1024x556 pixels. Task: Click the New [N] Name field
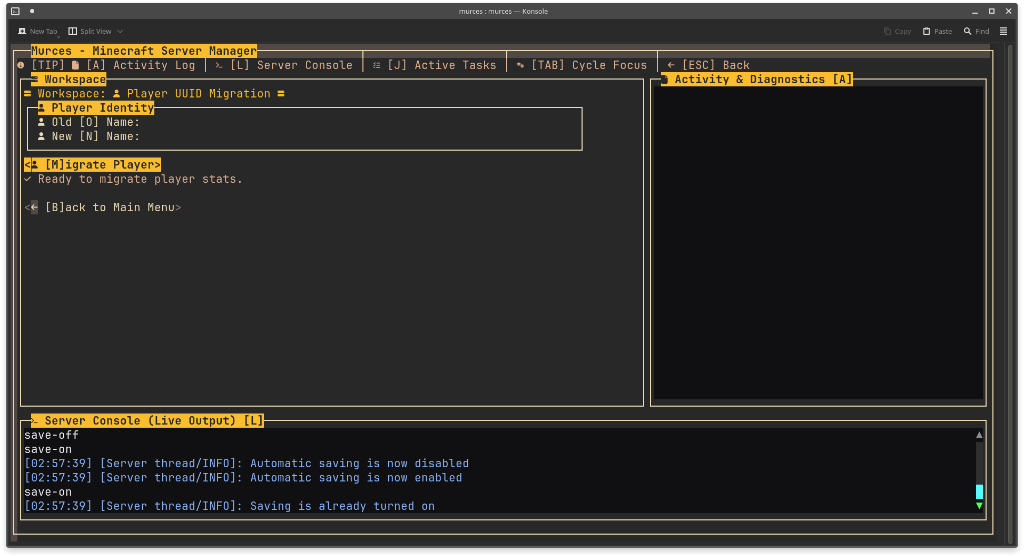coord(304,137)
